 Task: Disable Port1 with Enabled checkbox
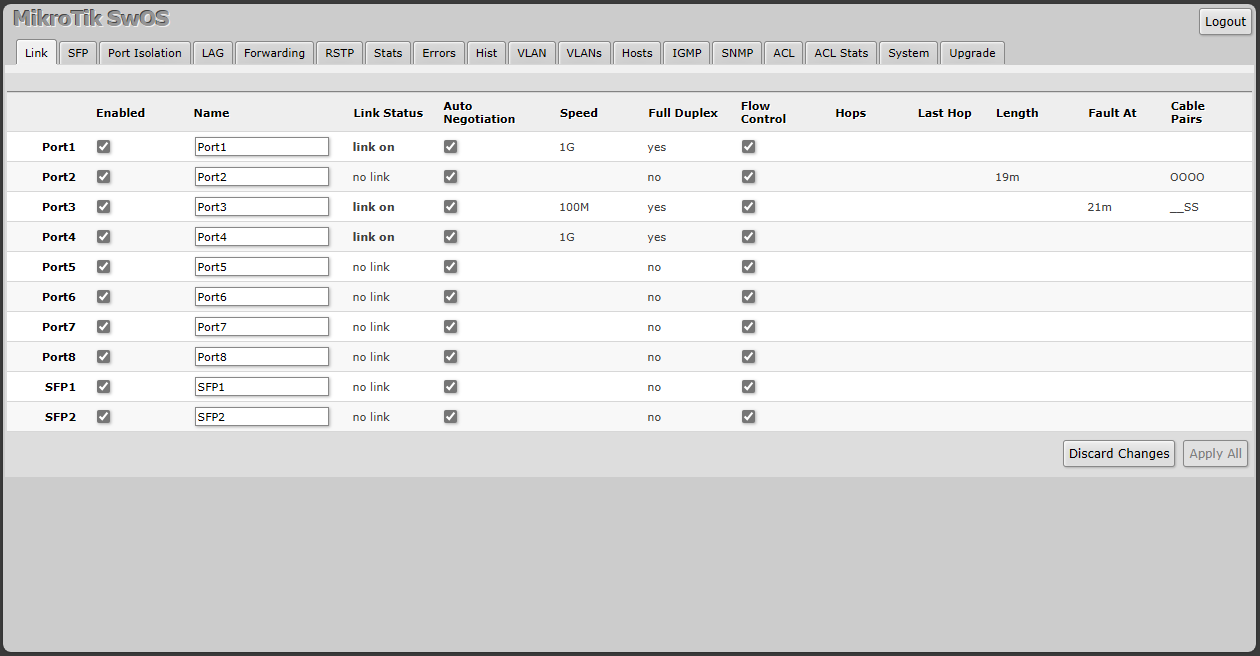click(104, 147)
